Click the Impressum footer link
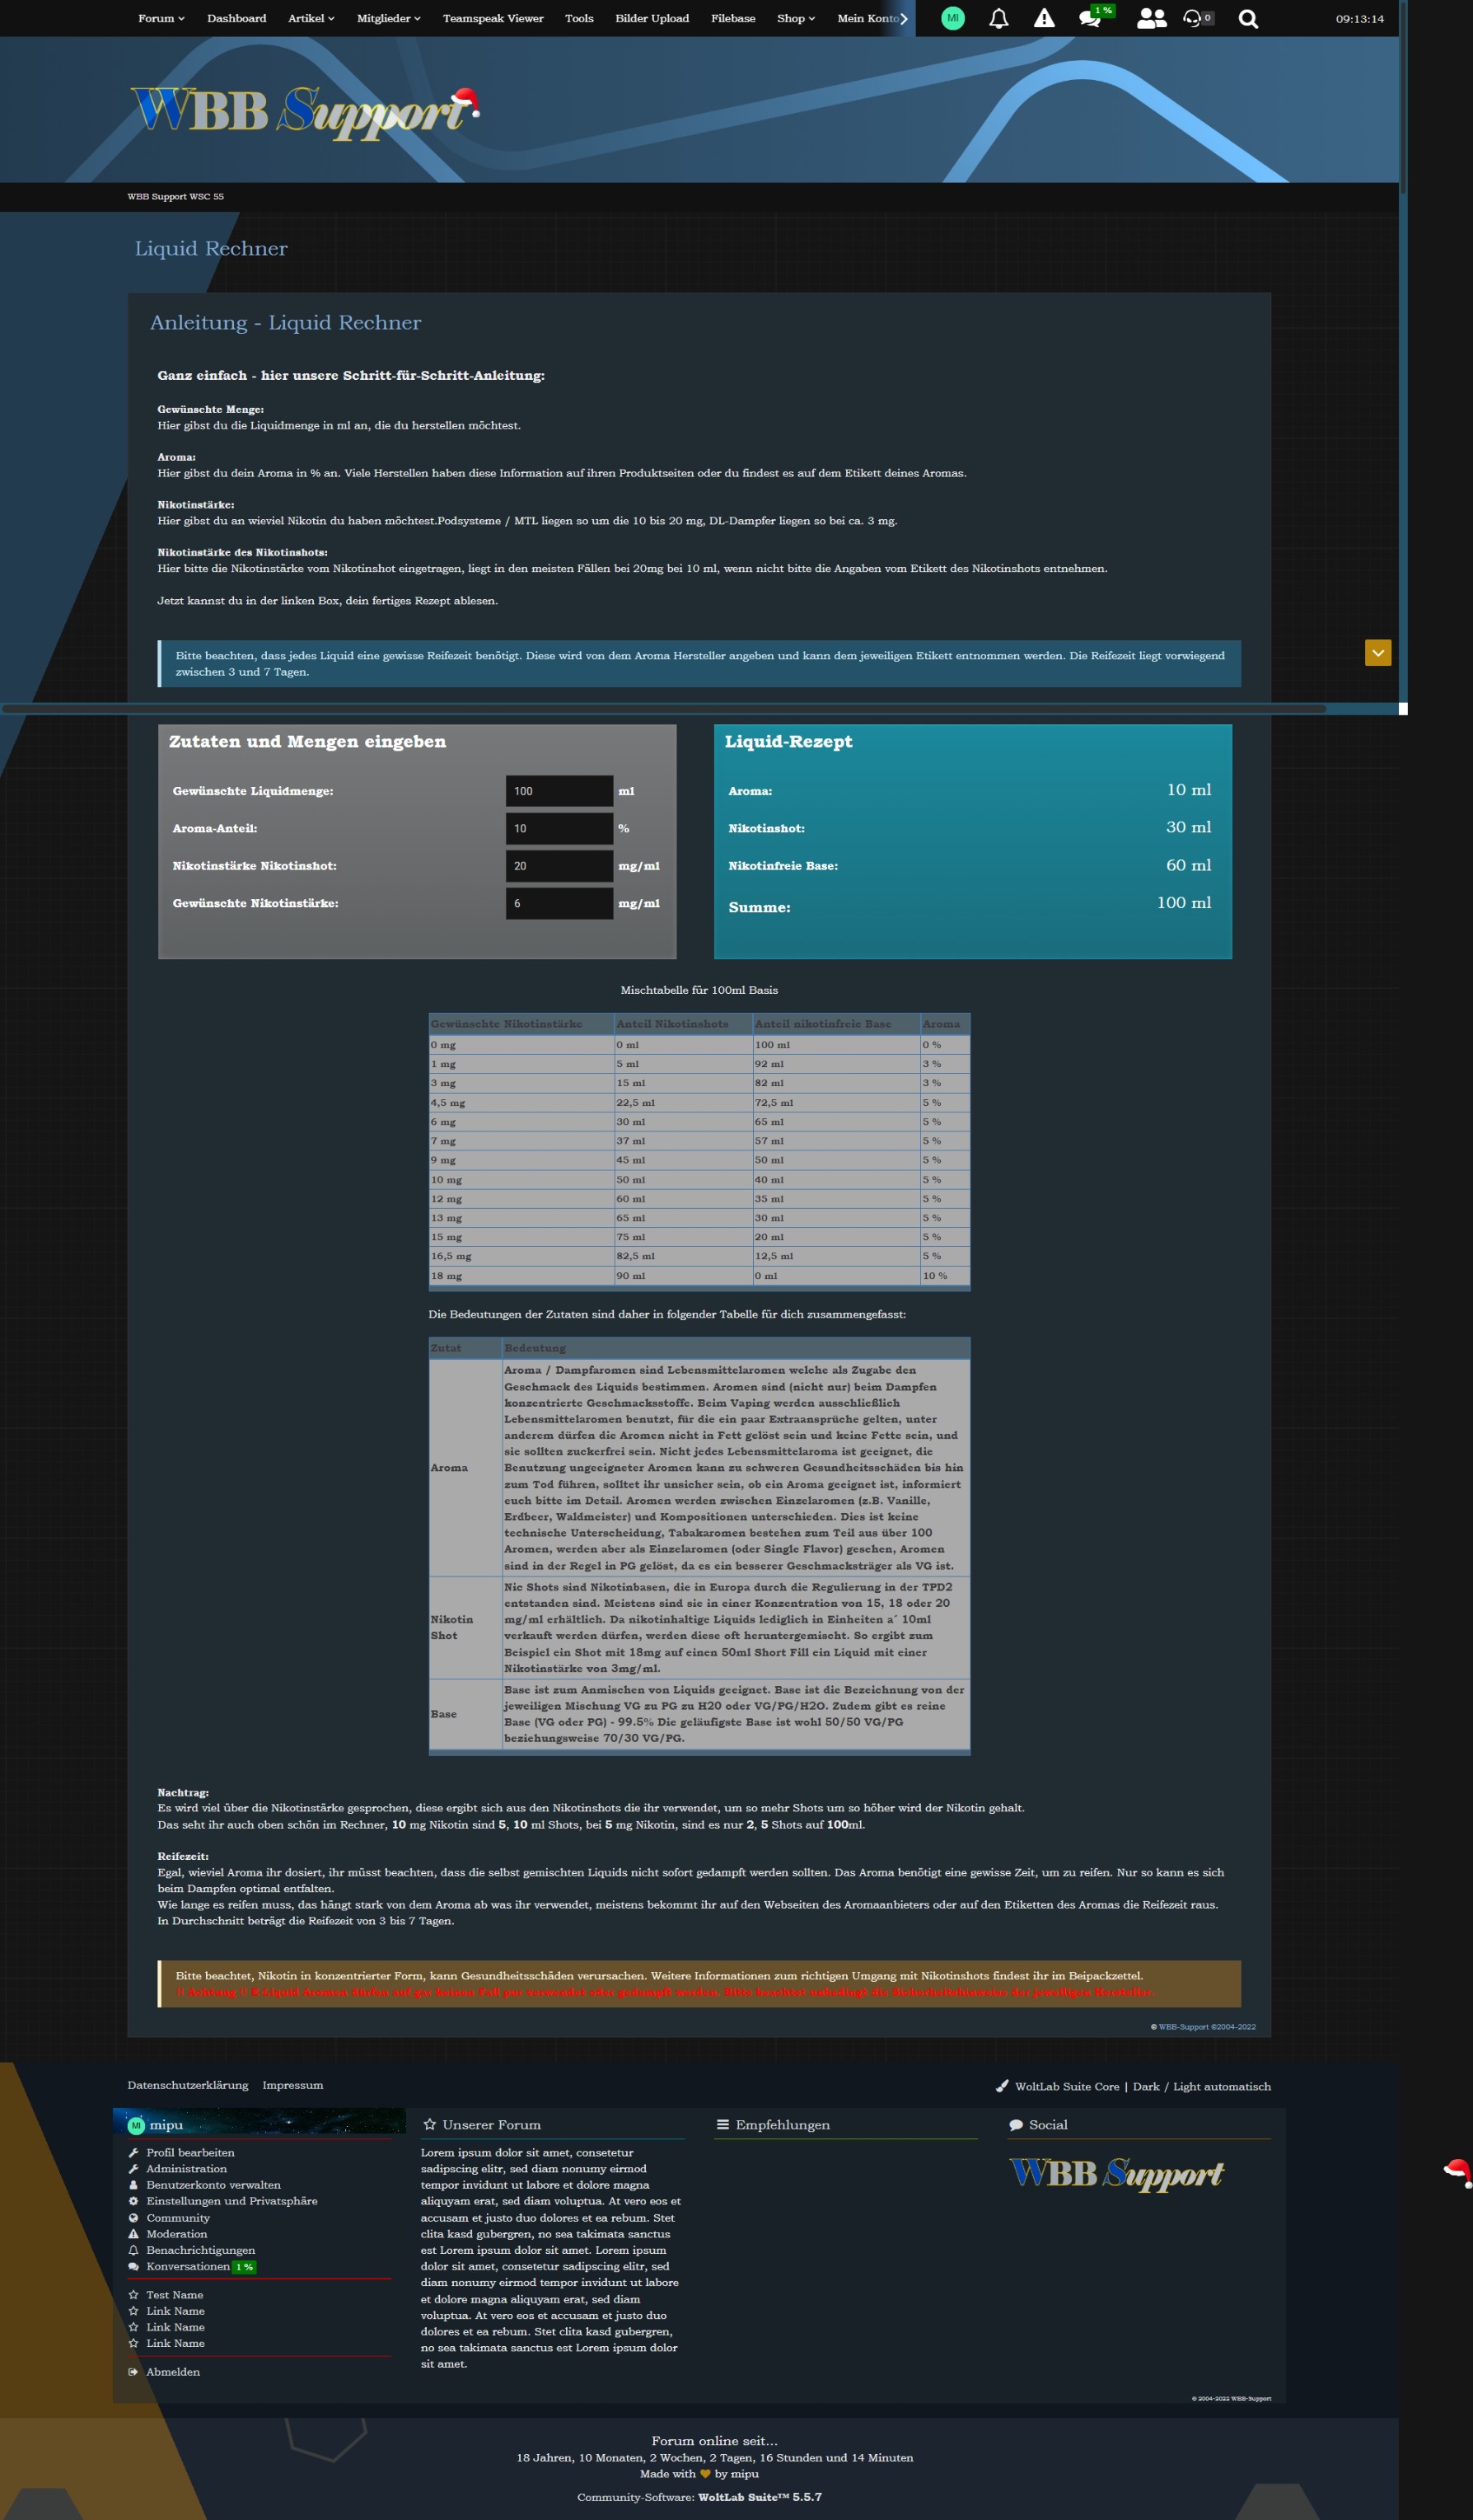The height and width of the screenshot is (2520, 1473). click(x=292, y=2085)
